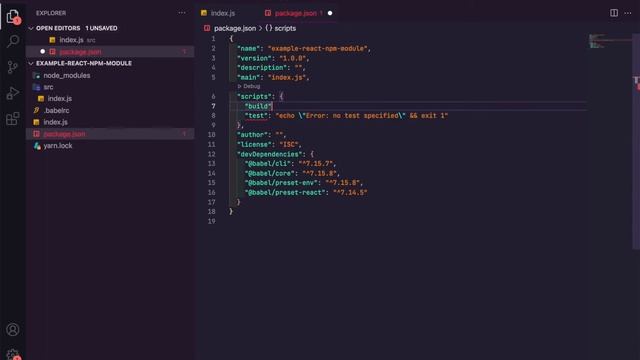Open the Explorer view in activity bar
The width and height of the screenshot is (640, 360).
(x=13, y=16)
